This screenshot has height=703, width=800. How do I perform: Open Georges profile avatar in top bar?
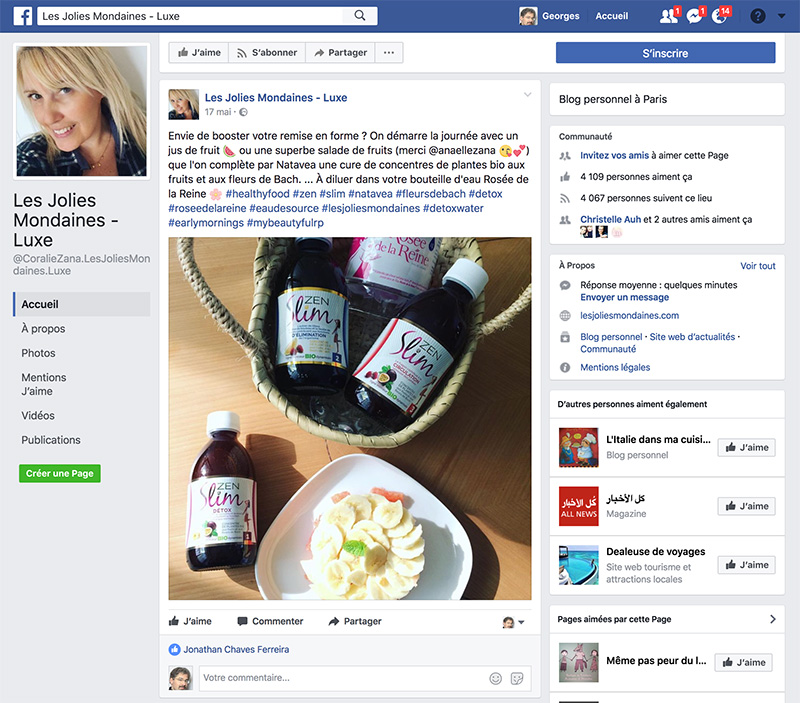(528, 16)
